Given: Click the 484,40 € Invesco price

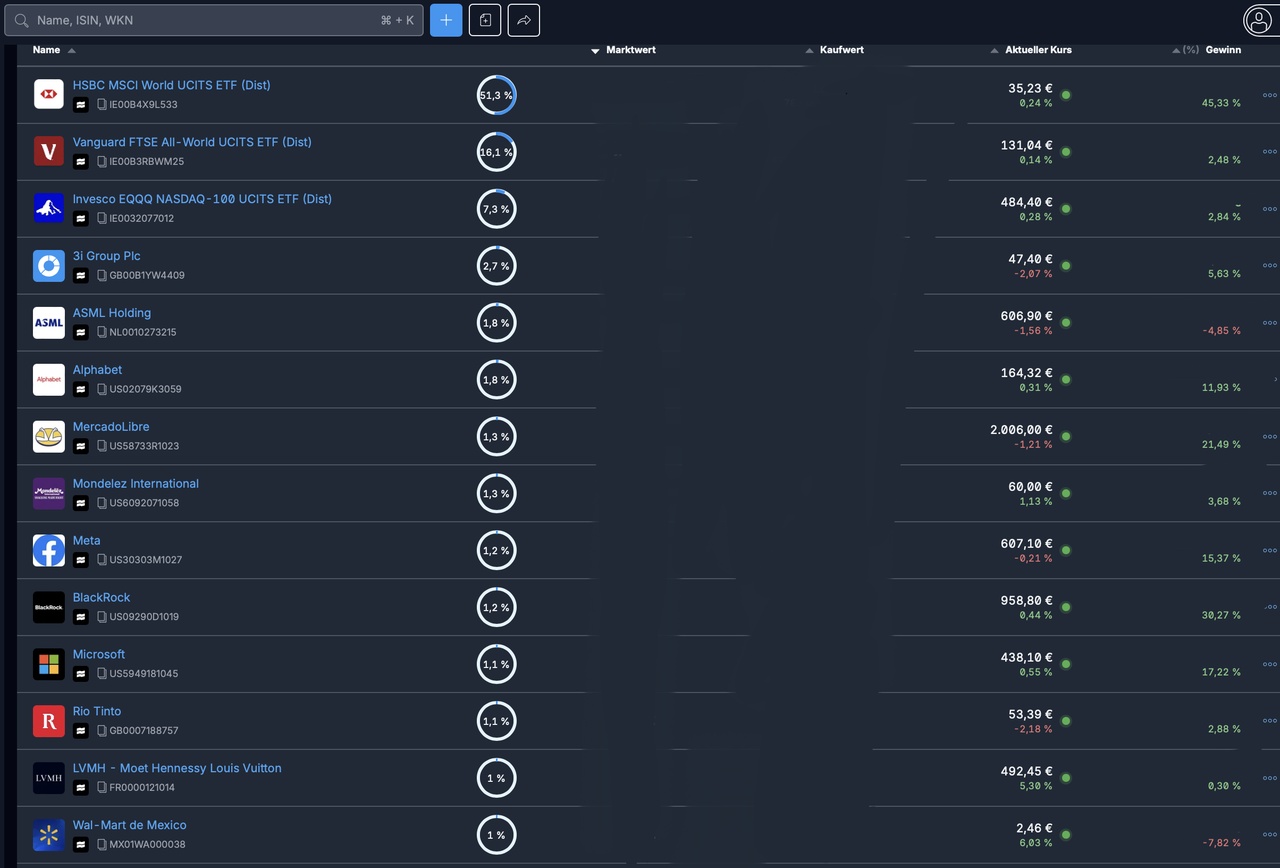Looking at the screenshot, I should (x=1027, y=202).
